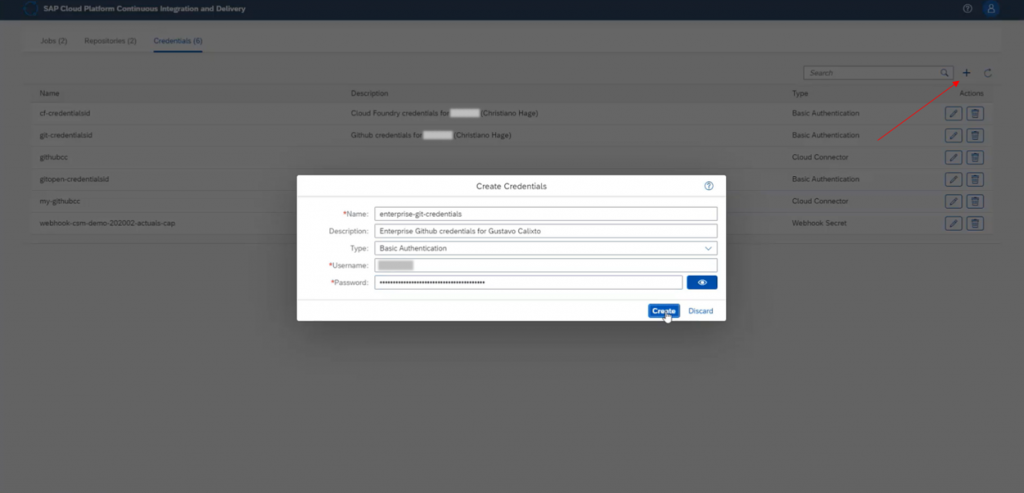The width and height of the screenshot is (1024, 493).
Task: Select the my-githubcc name cell
Action: [59, 201]
